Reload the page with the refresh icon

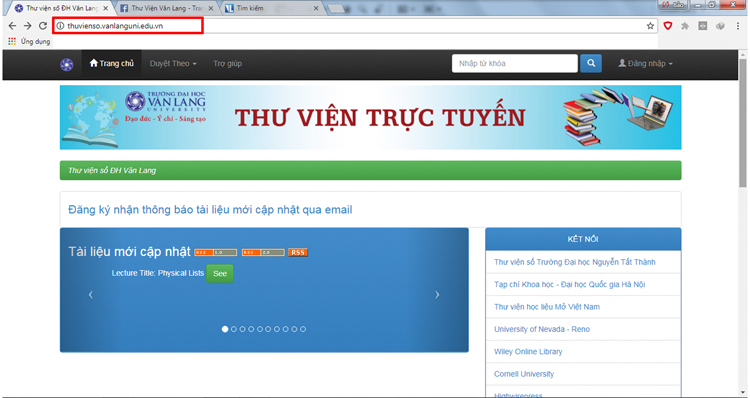tap(43, 26)
